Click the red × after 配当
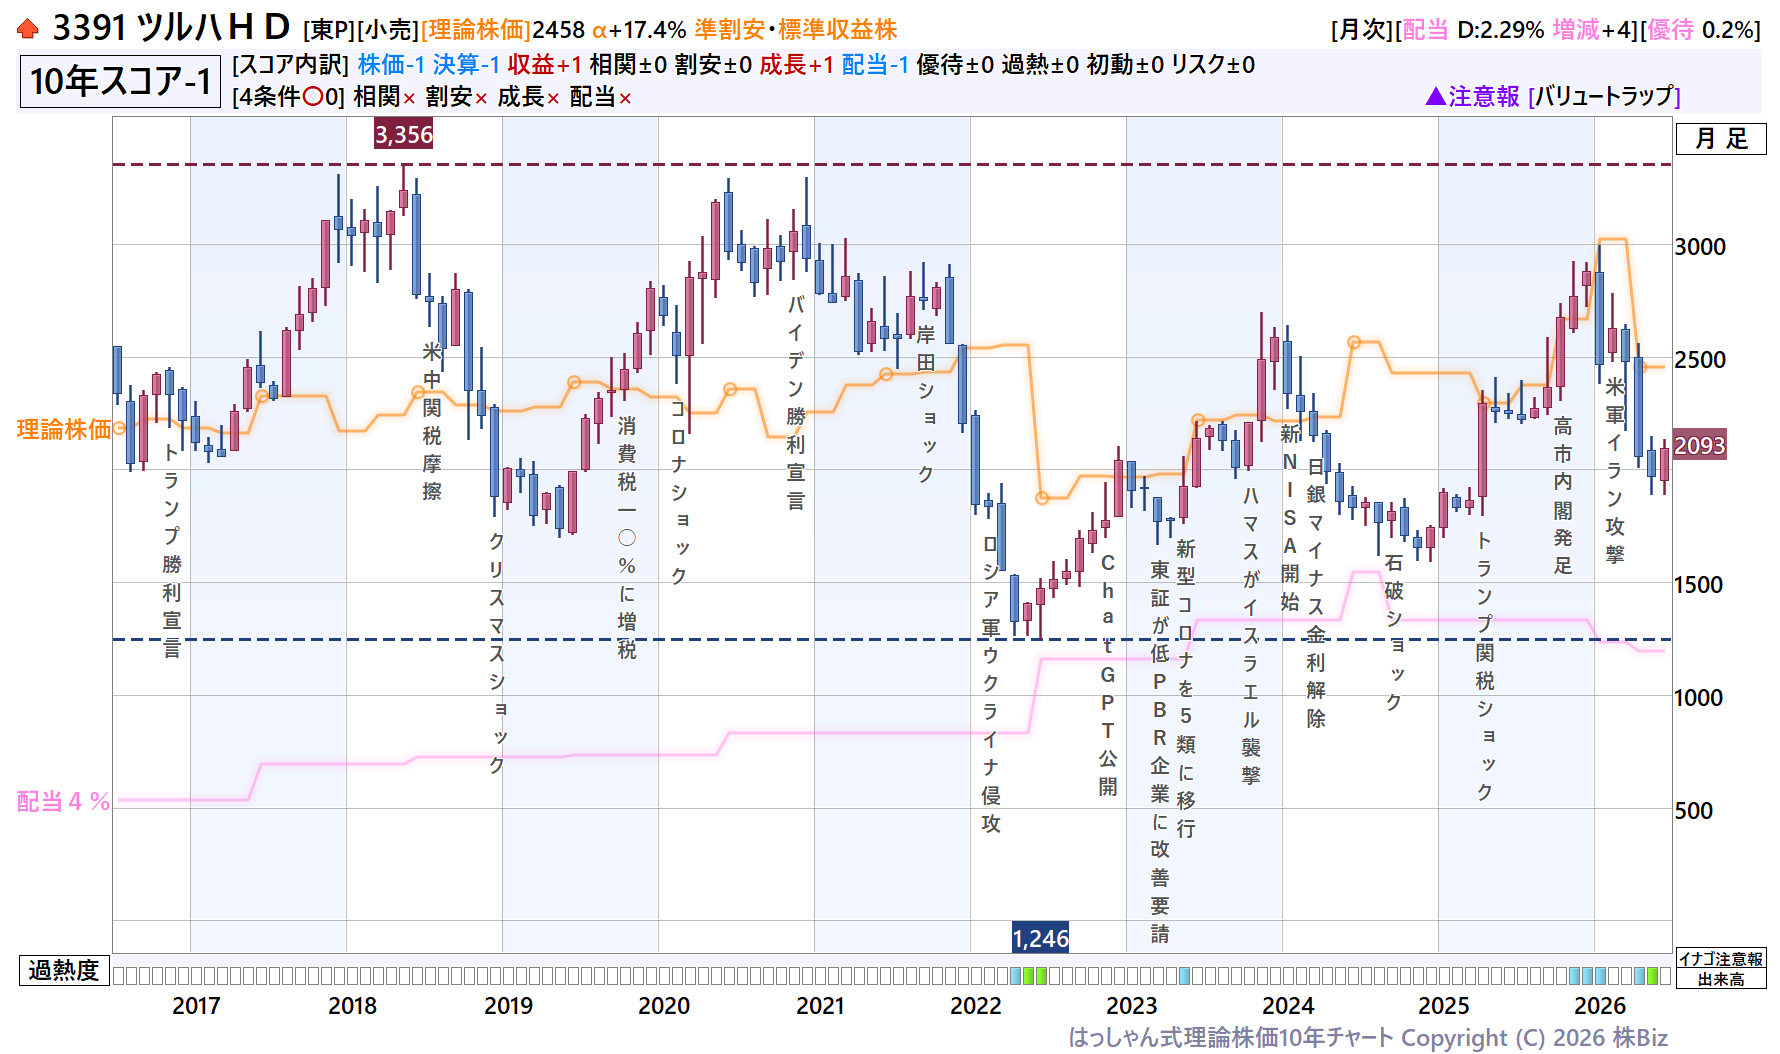 tap(625, 98)
